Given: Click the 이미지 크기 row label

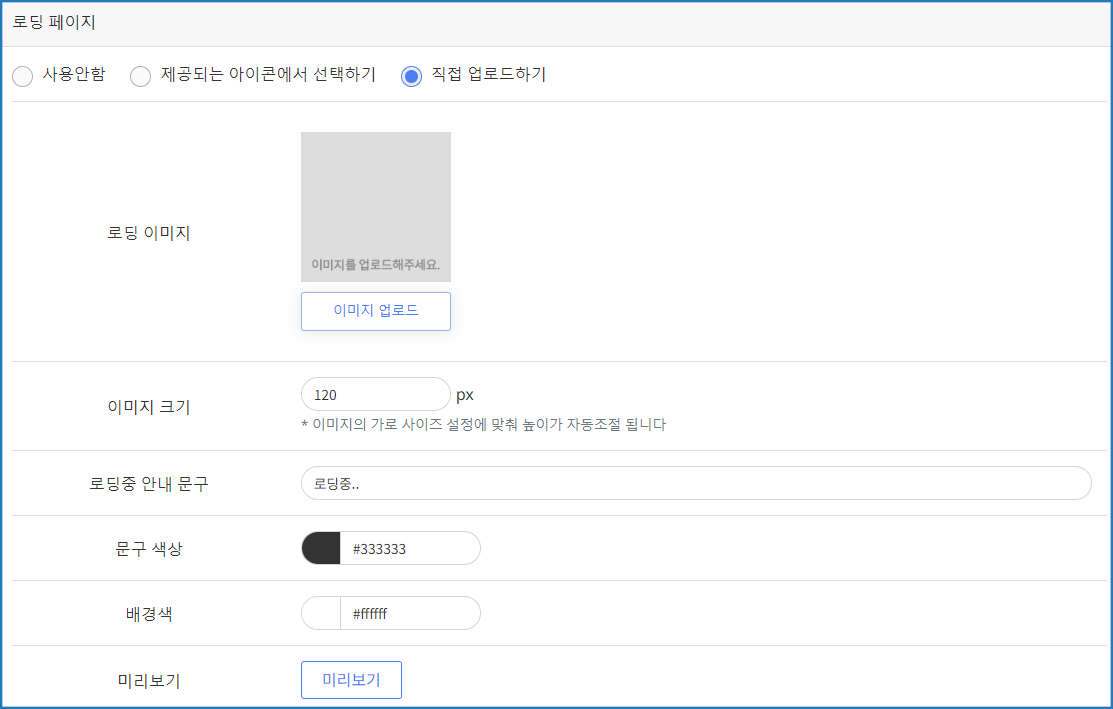Looking at the screenshot, I should point(149,407).
